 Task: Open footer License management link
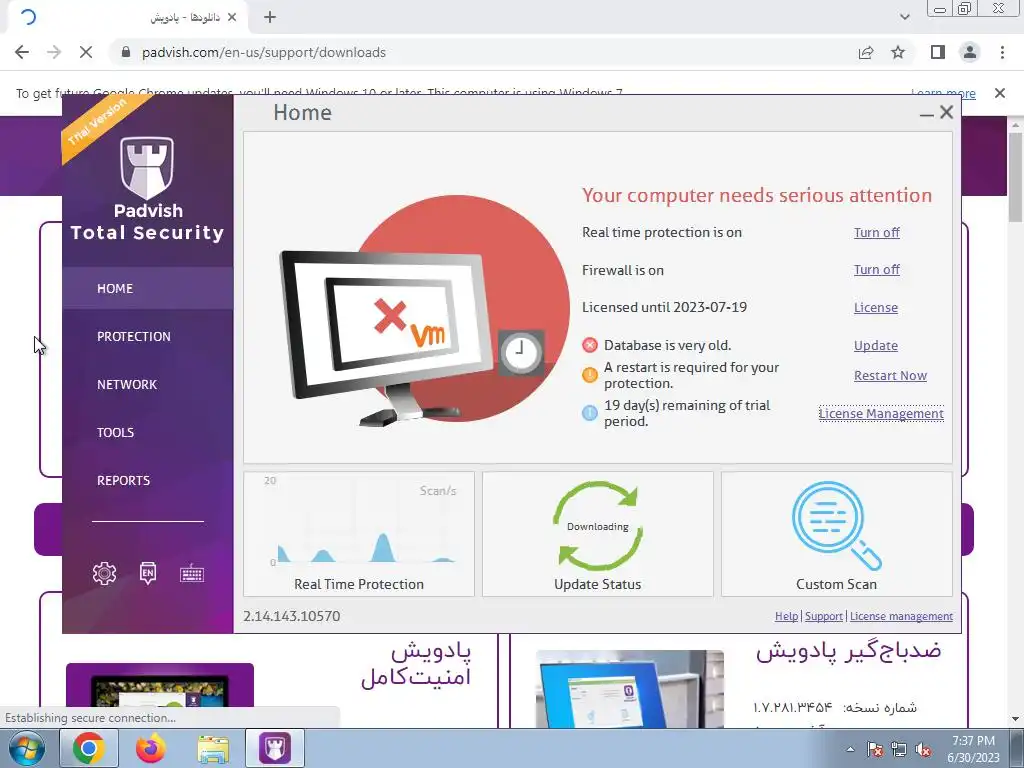pyautogui.click(x=901, y=616)
